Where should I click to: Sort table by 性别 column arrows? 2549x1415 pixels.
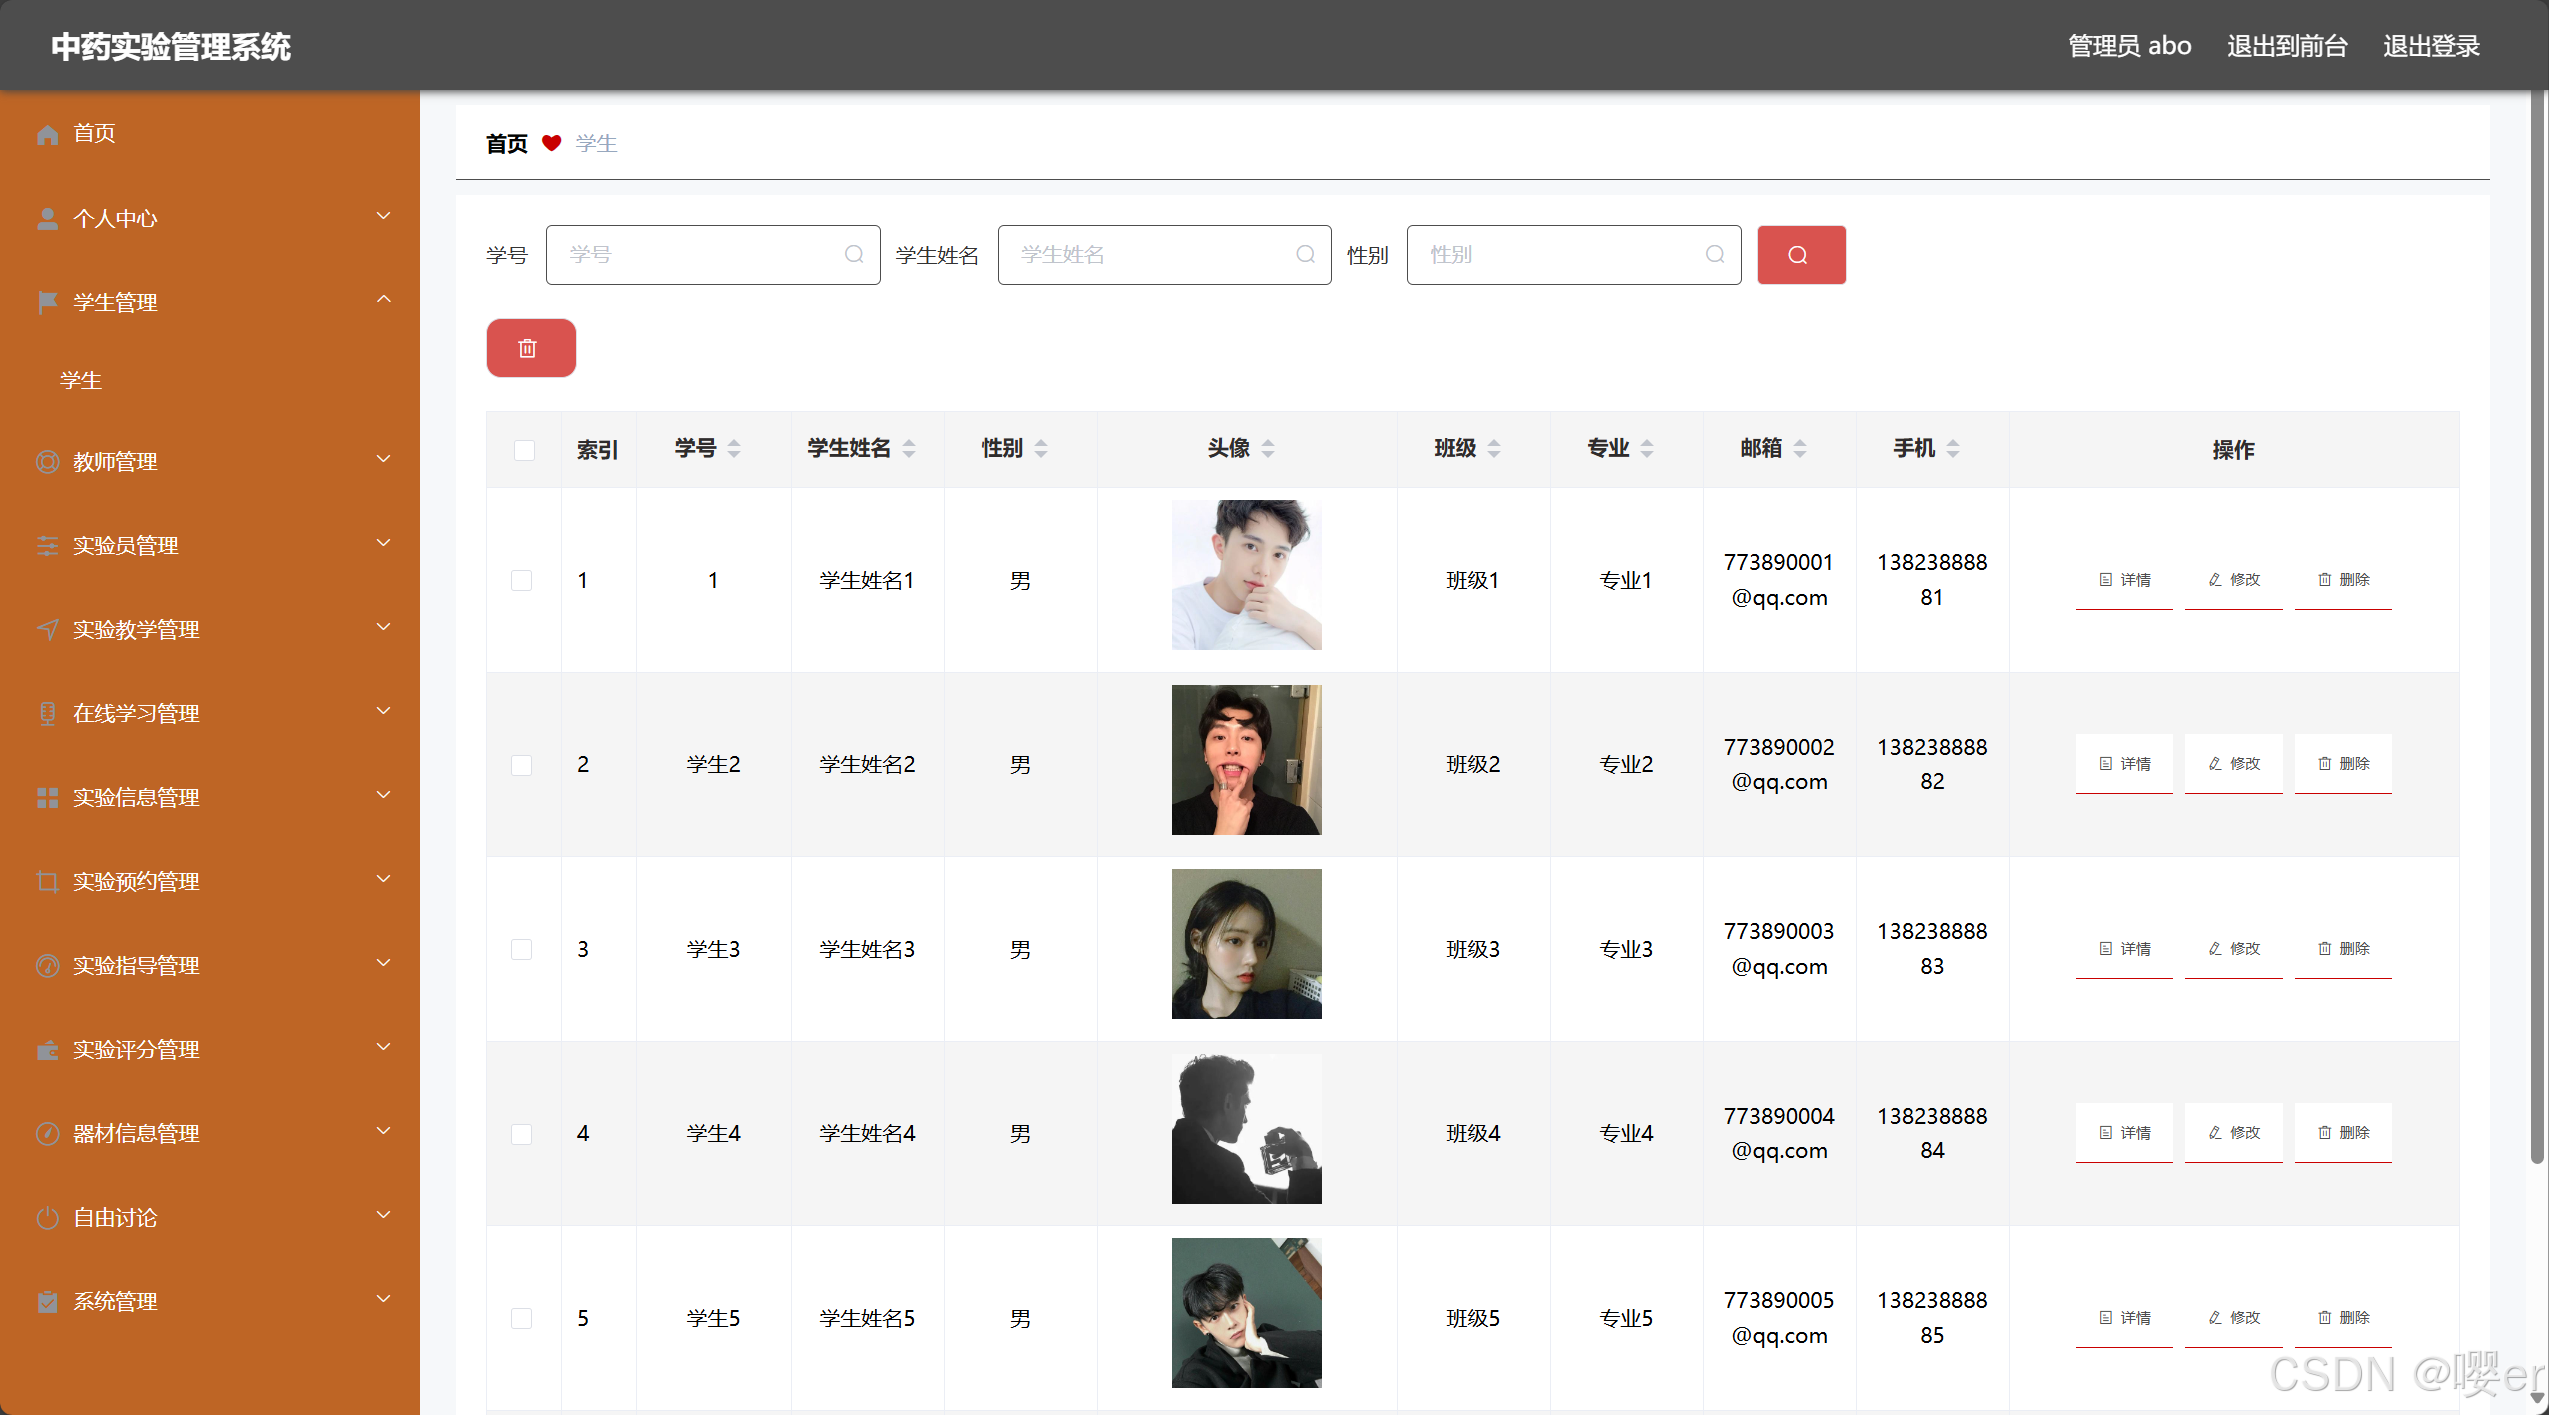tap(1041, 449)
